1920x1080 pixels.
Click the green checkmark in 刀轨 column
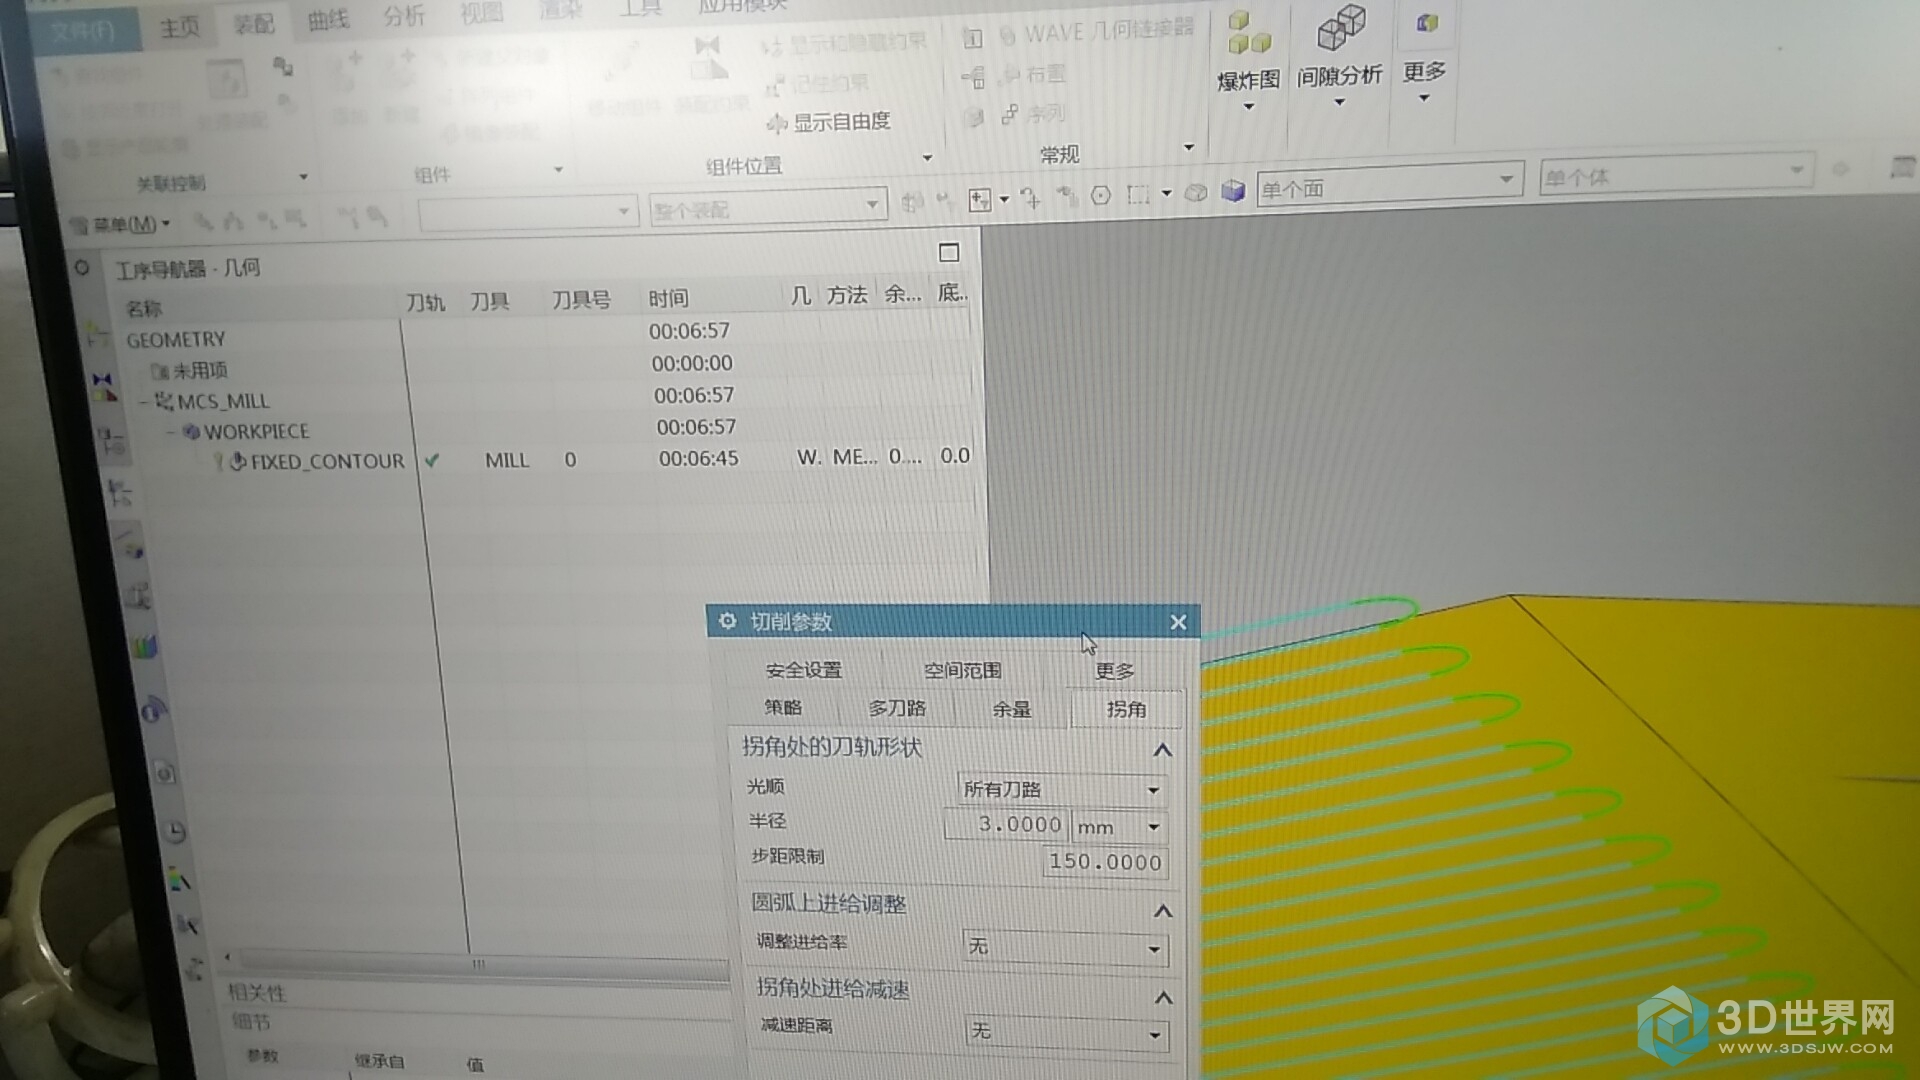(432, 461)
